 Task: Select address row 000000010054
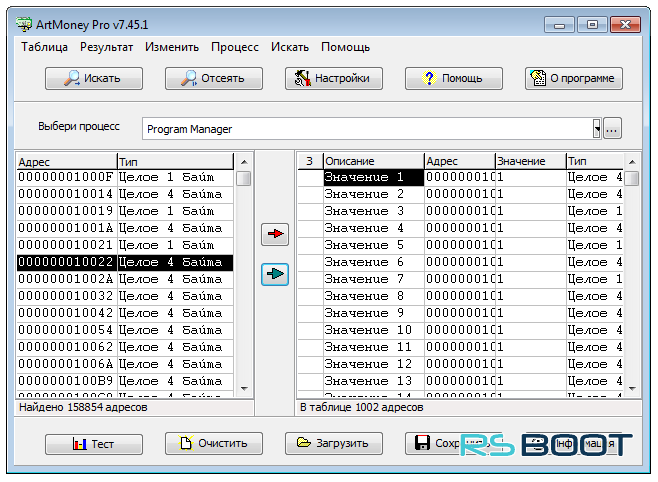[x=125, y=330]
